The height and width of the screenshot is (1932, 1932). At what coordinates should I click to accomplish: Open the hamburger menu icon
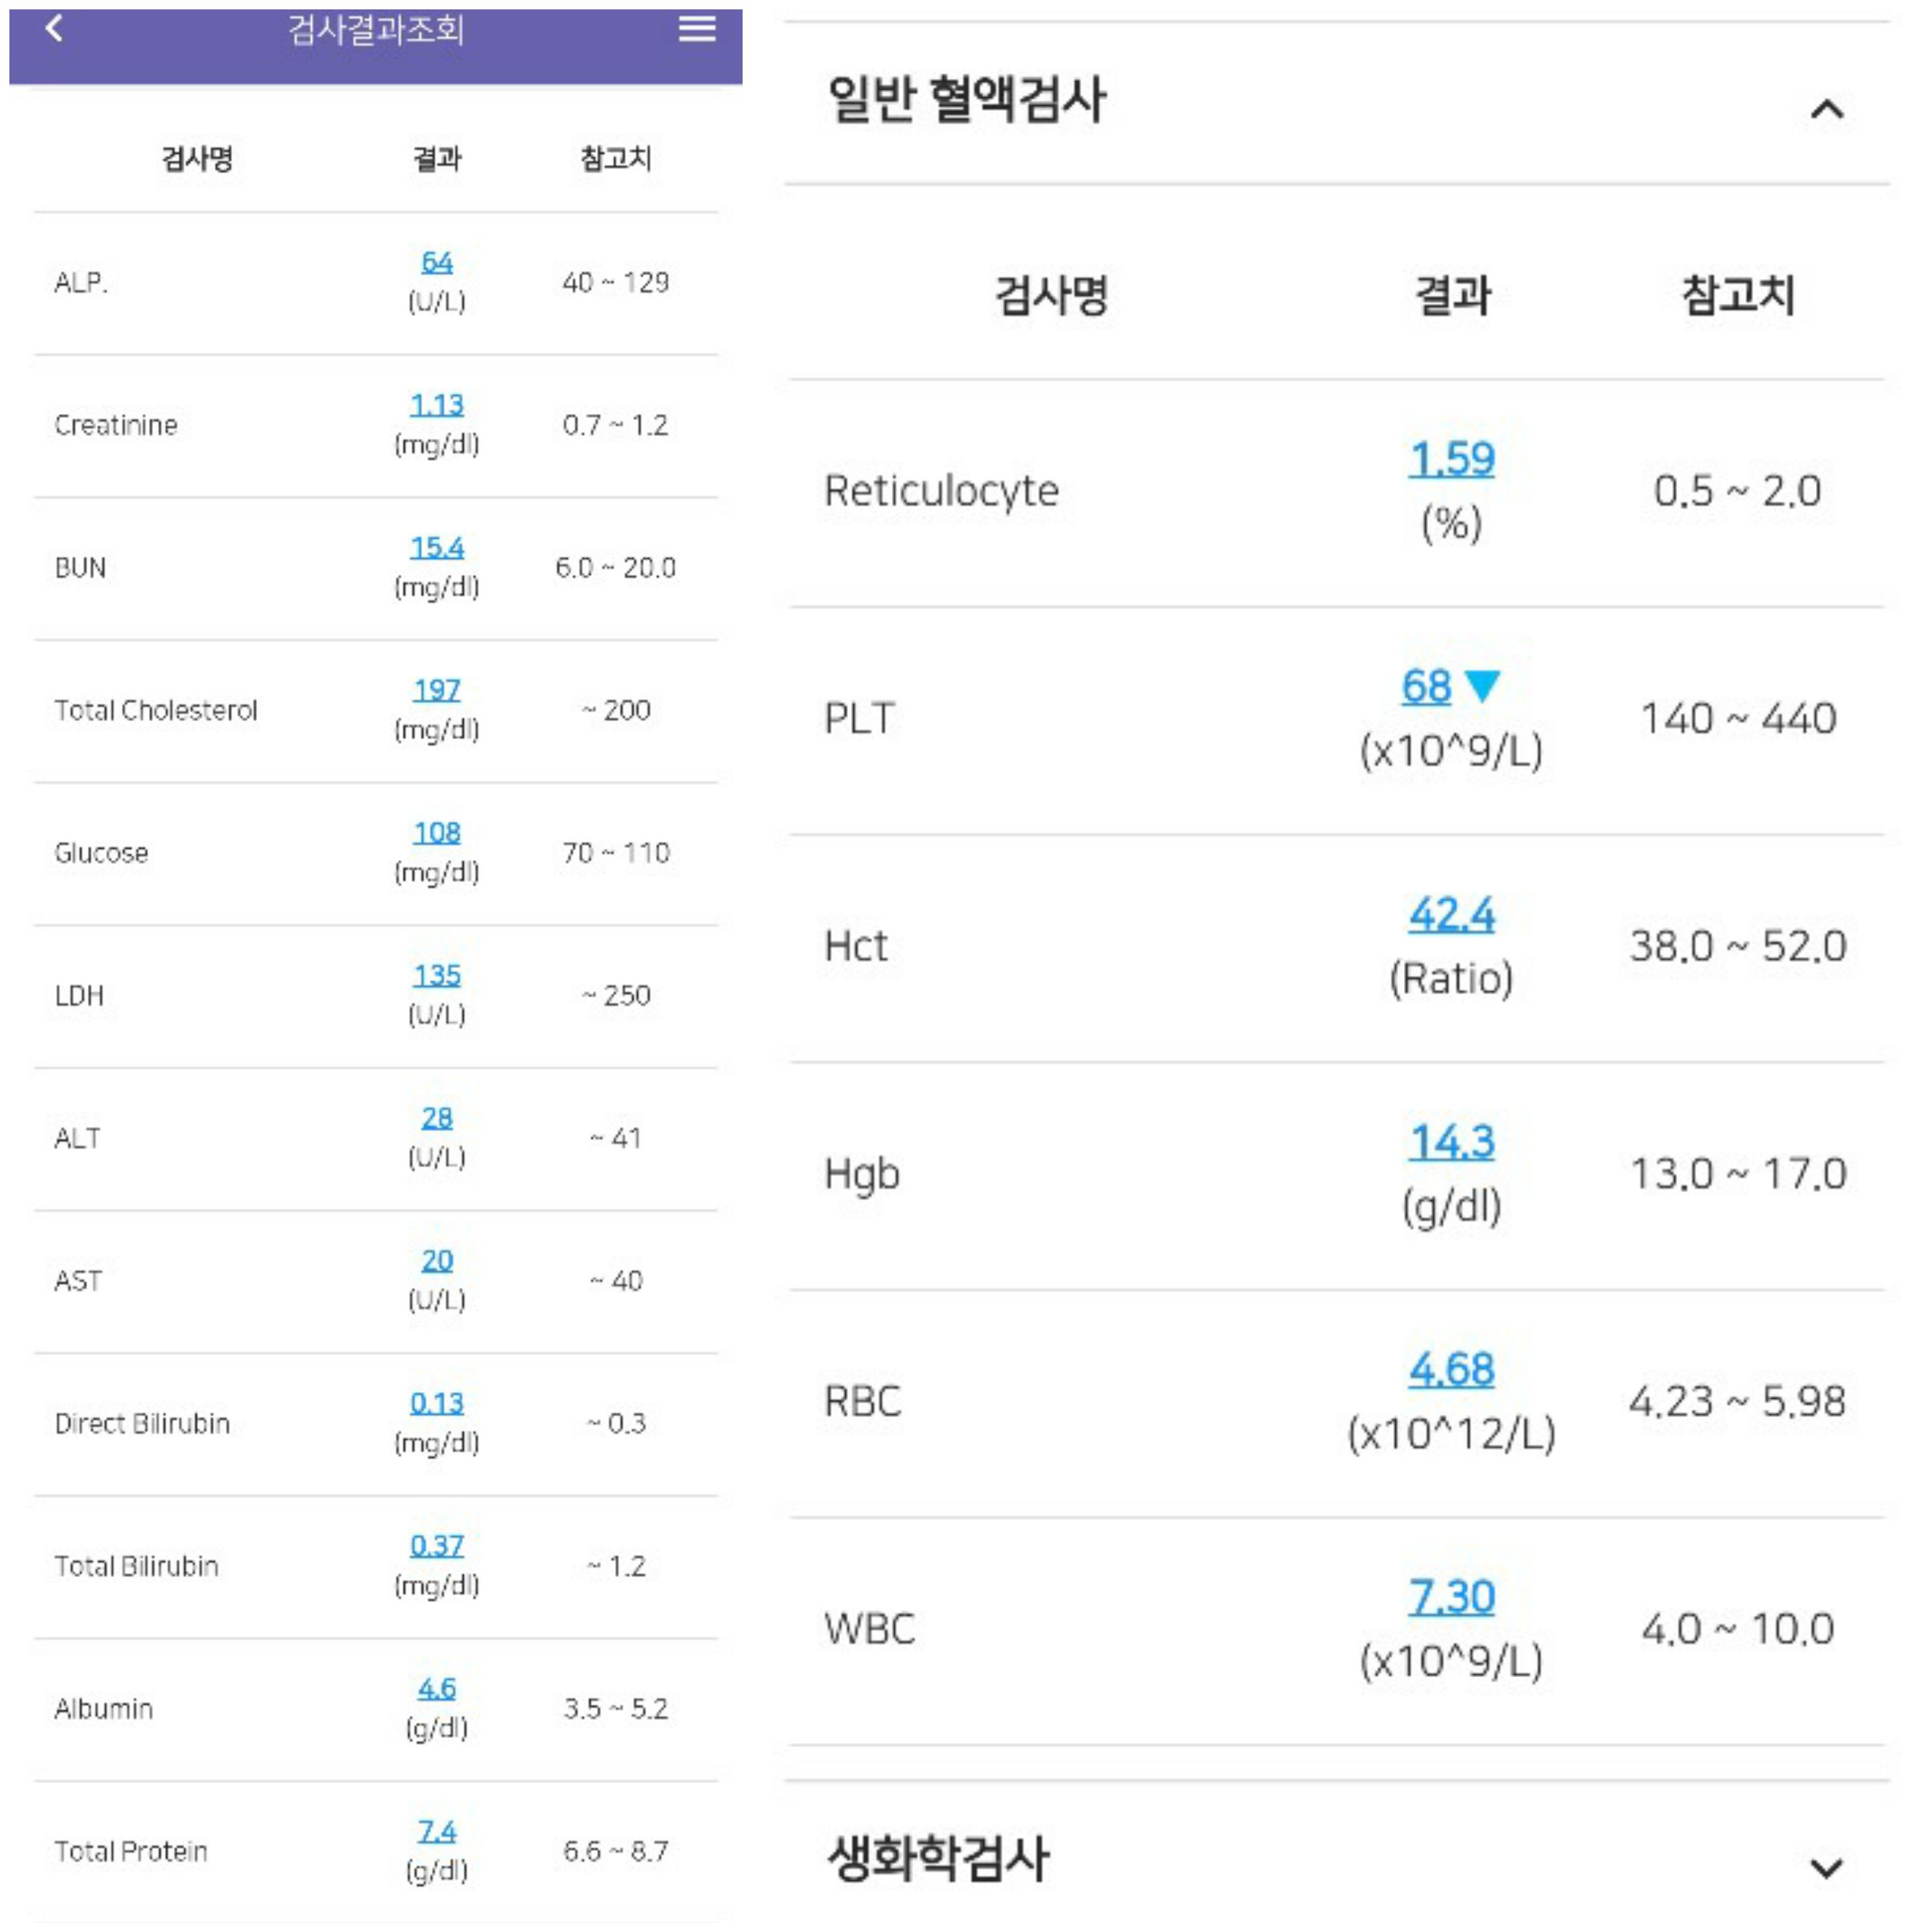tap(697, 28)
